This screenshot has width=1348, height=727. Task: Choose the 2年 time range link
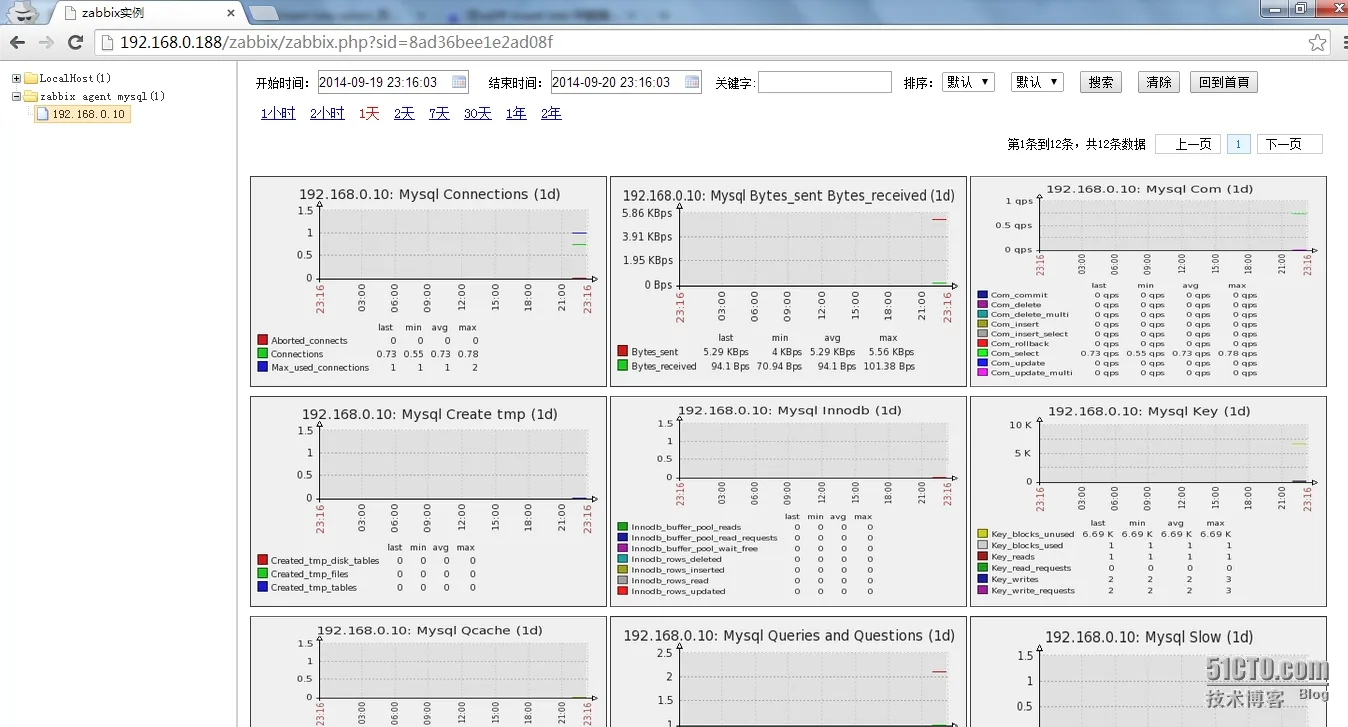coord(551,114)
